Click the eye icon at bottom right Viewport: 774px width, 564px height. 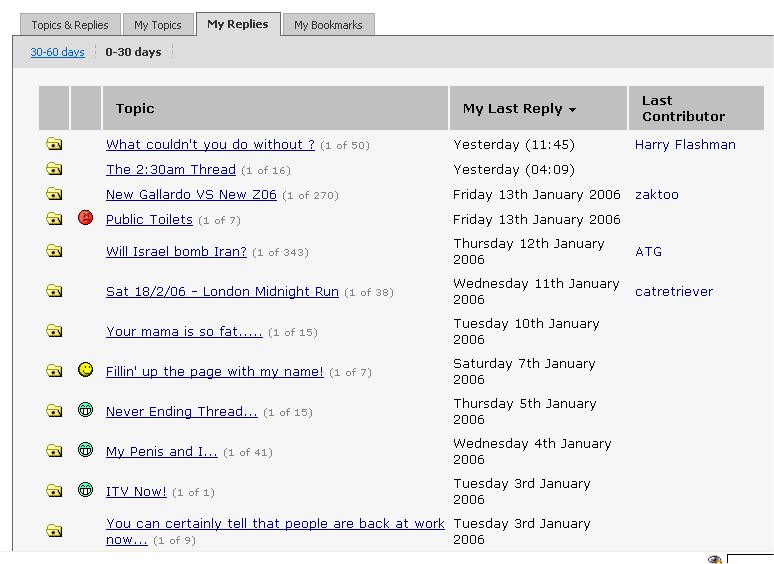(714, 559)
